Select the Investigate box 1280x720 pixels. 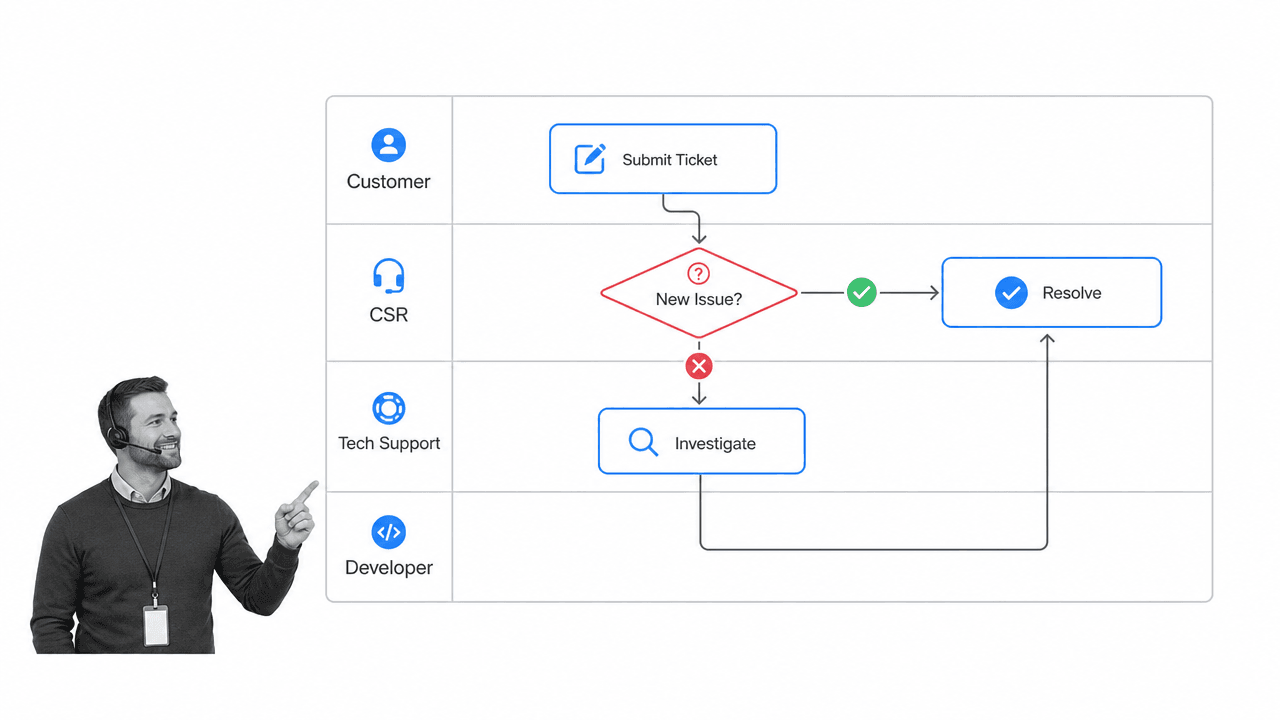pyautogui.click(x=701, y=441)
